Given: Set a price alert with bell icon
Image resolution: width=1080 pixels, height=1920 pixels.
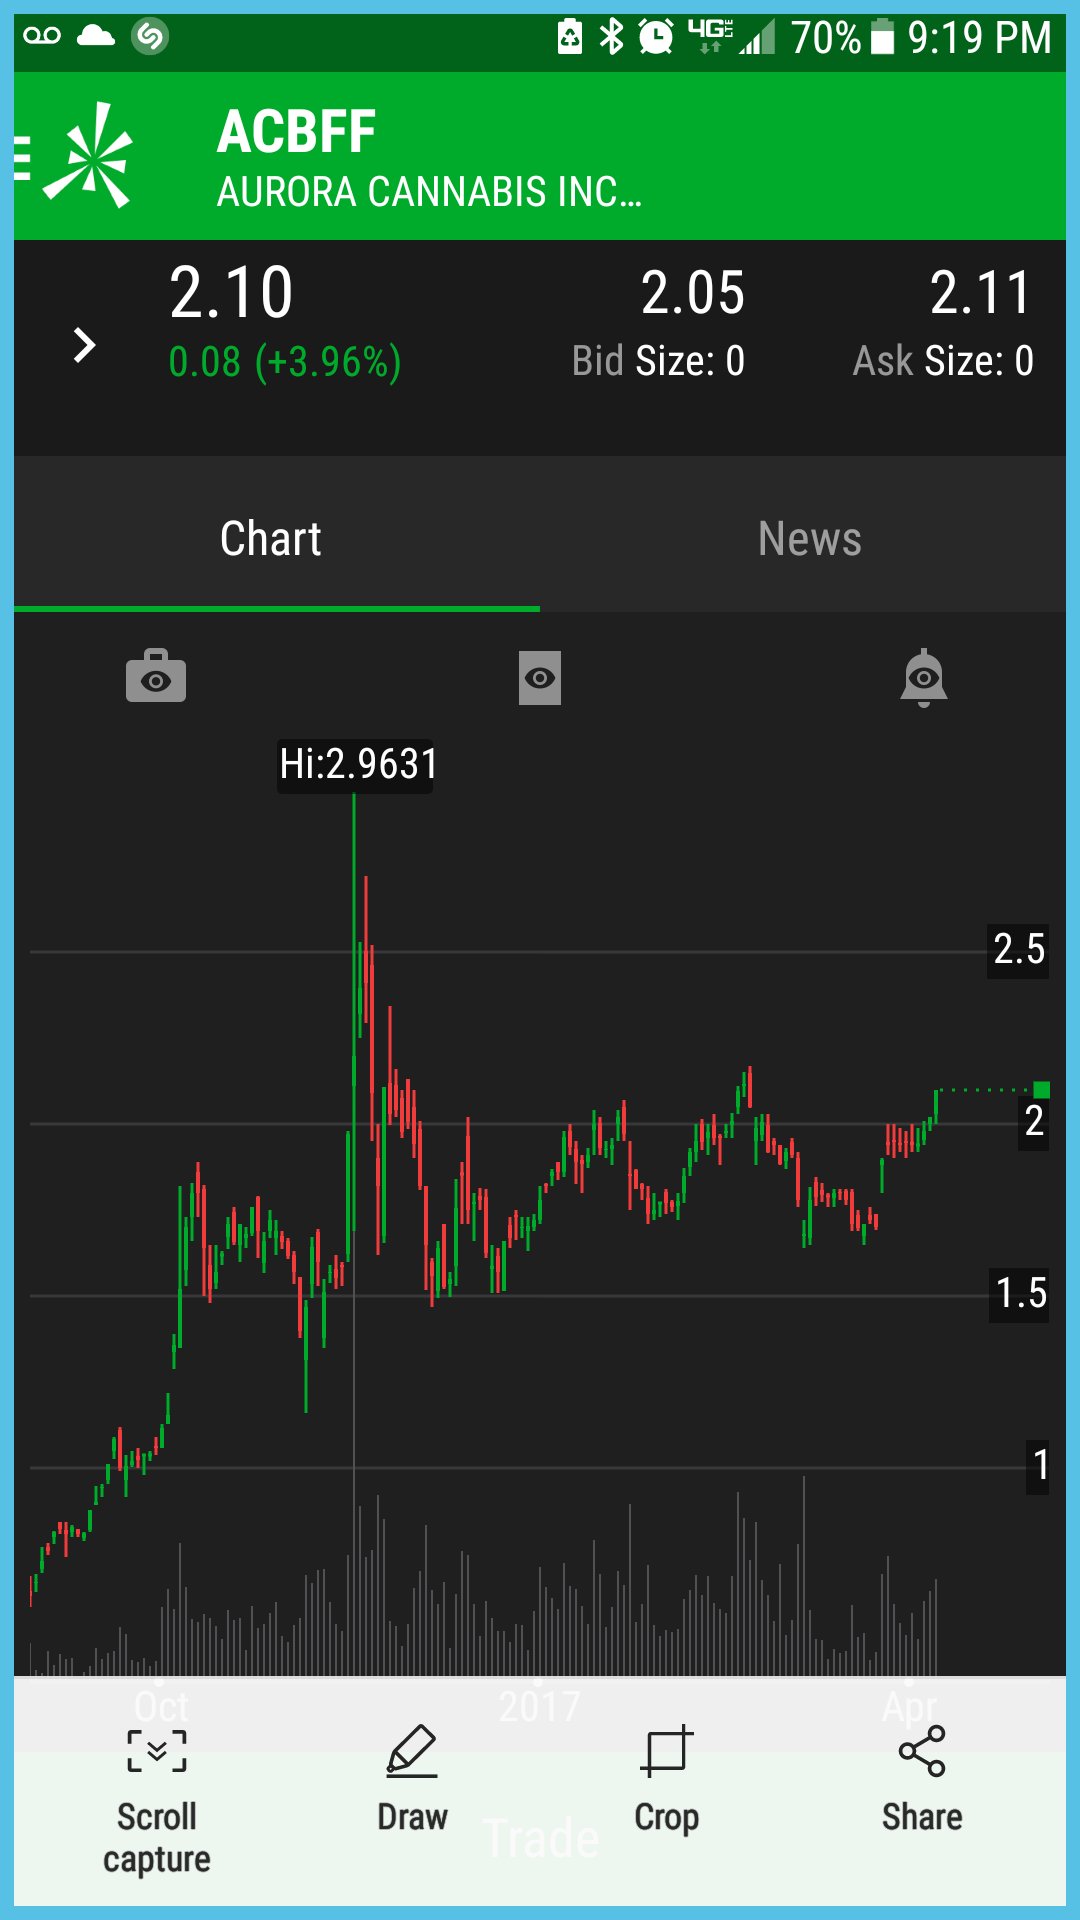Looking at the screenshot, I should pyautogui.click(x=924, y=678).
